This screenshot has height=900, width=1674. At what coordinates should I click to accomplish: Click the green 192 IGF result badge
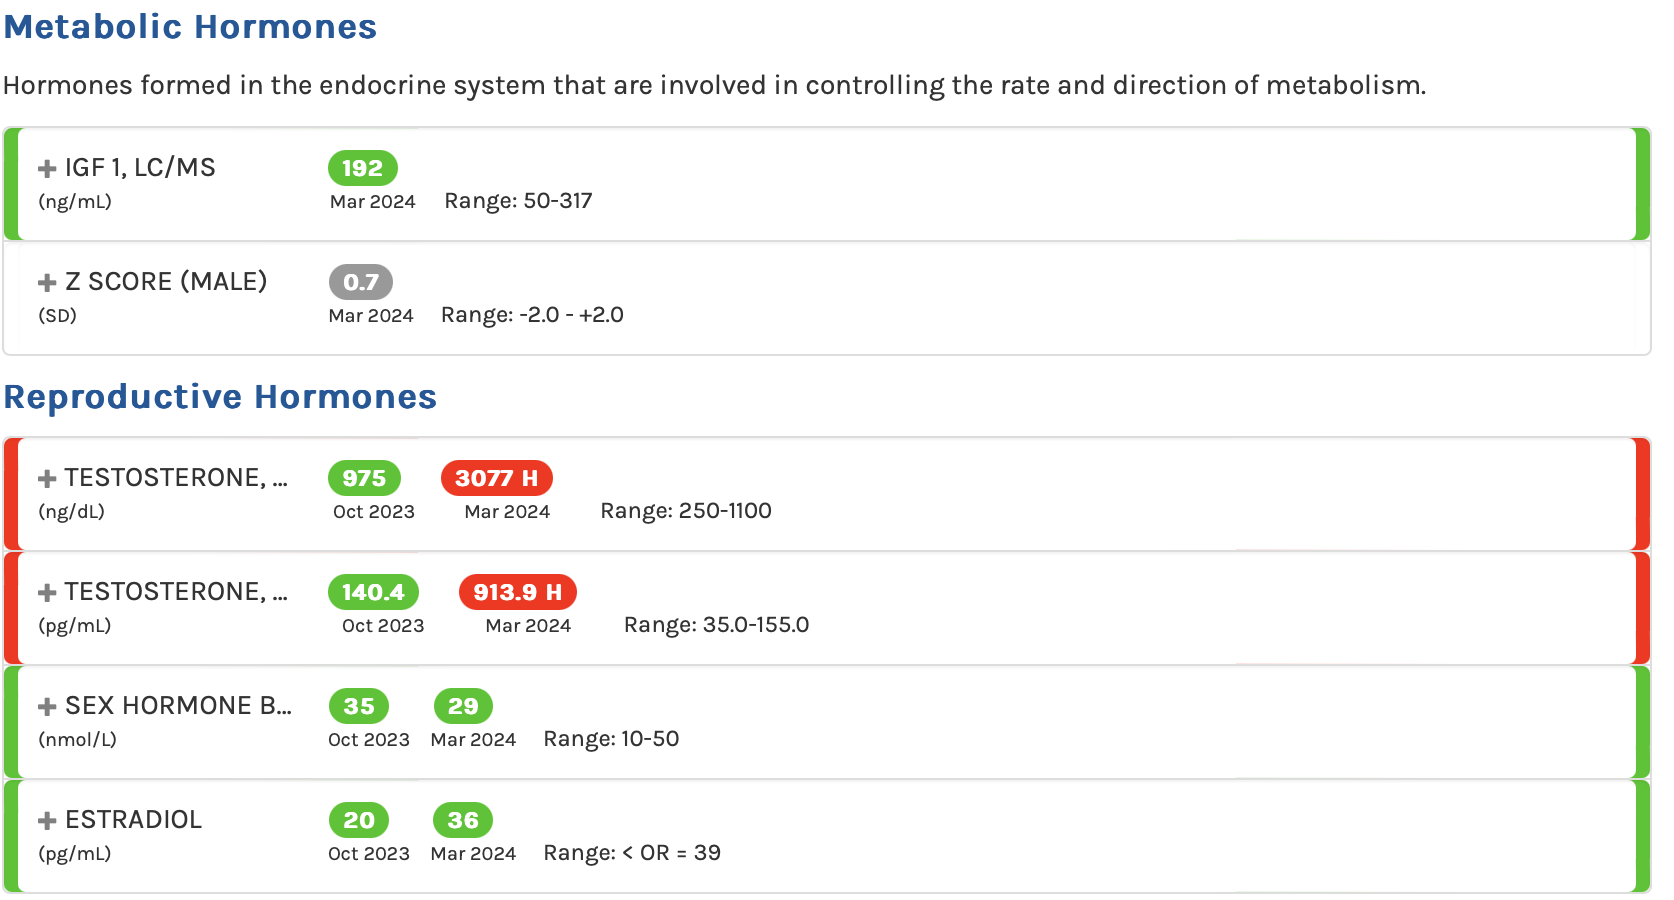(362, 168)
